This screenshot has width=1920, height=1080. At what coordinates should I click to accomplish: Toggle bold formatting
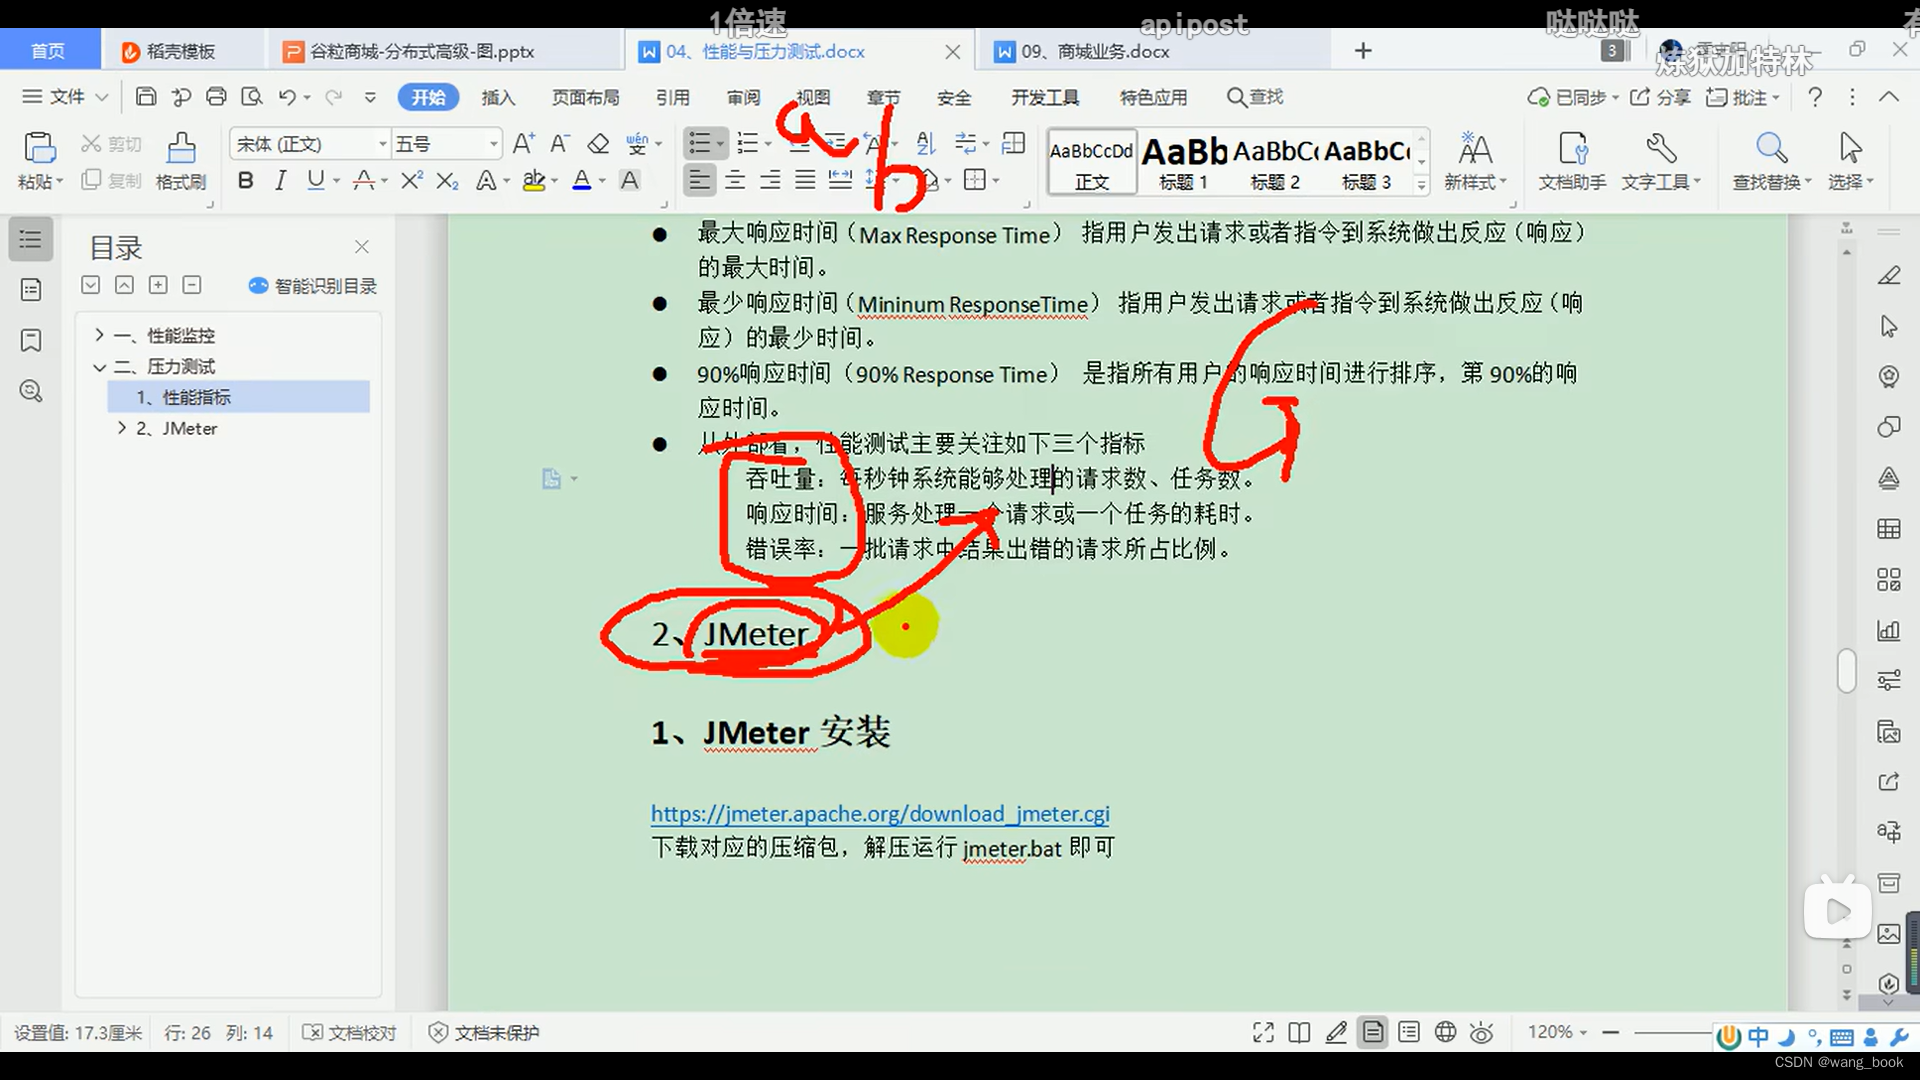click(245, 180)
